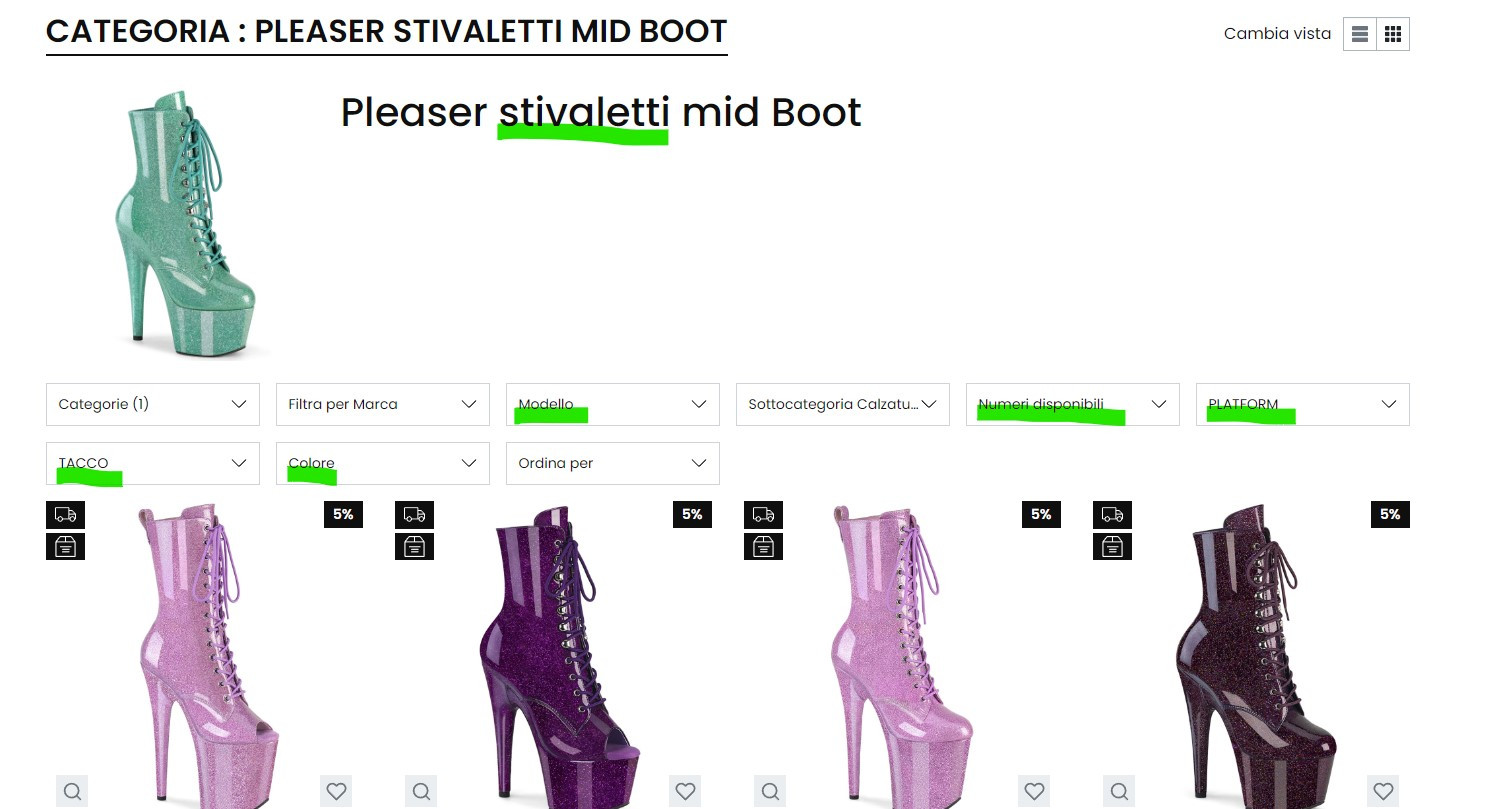Add purple boot to wishlist heart

tap(685, 791)
